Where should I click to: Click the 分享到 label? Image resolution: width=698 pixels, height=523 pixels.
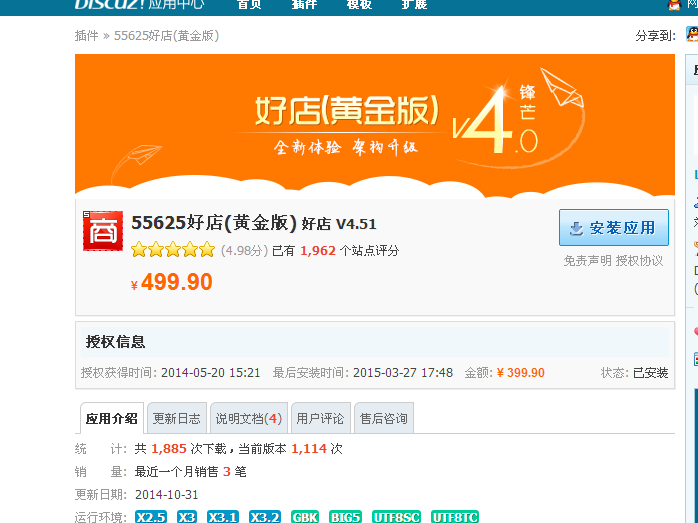pyautogui.click(x=655, y=36)
